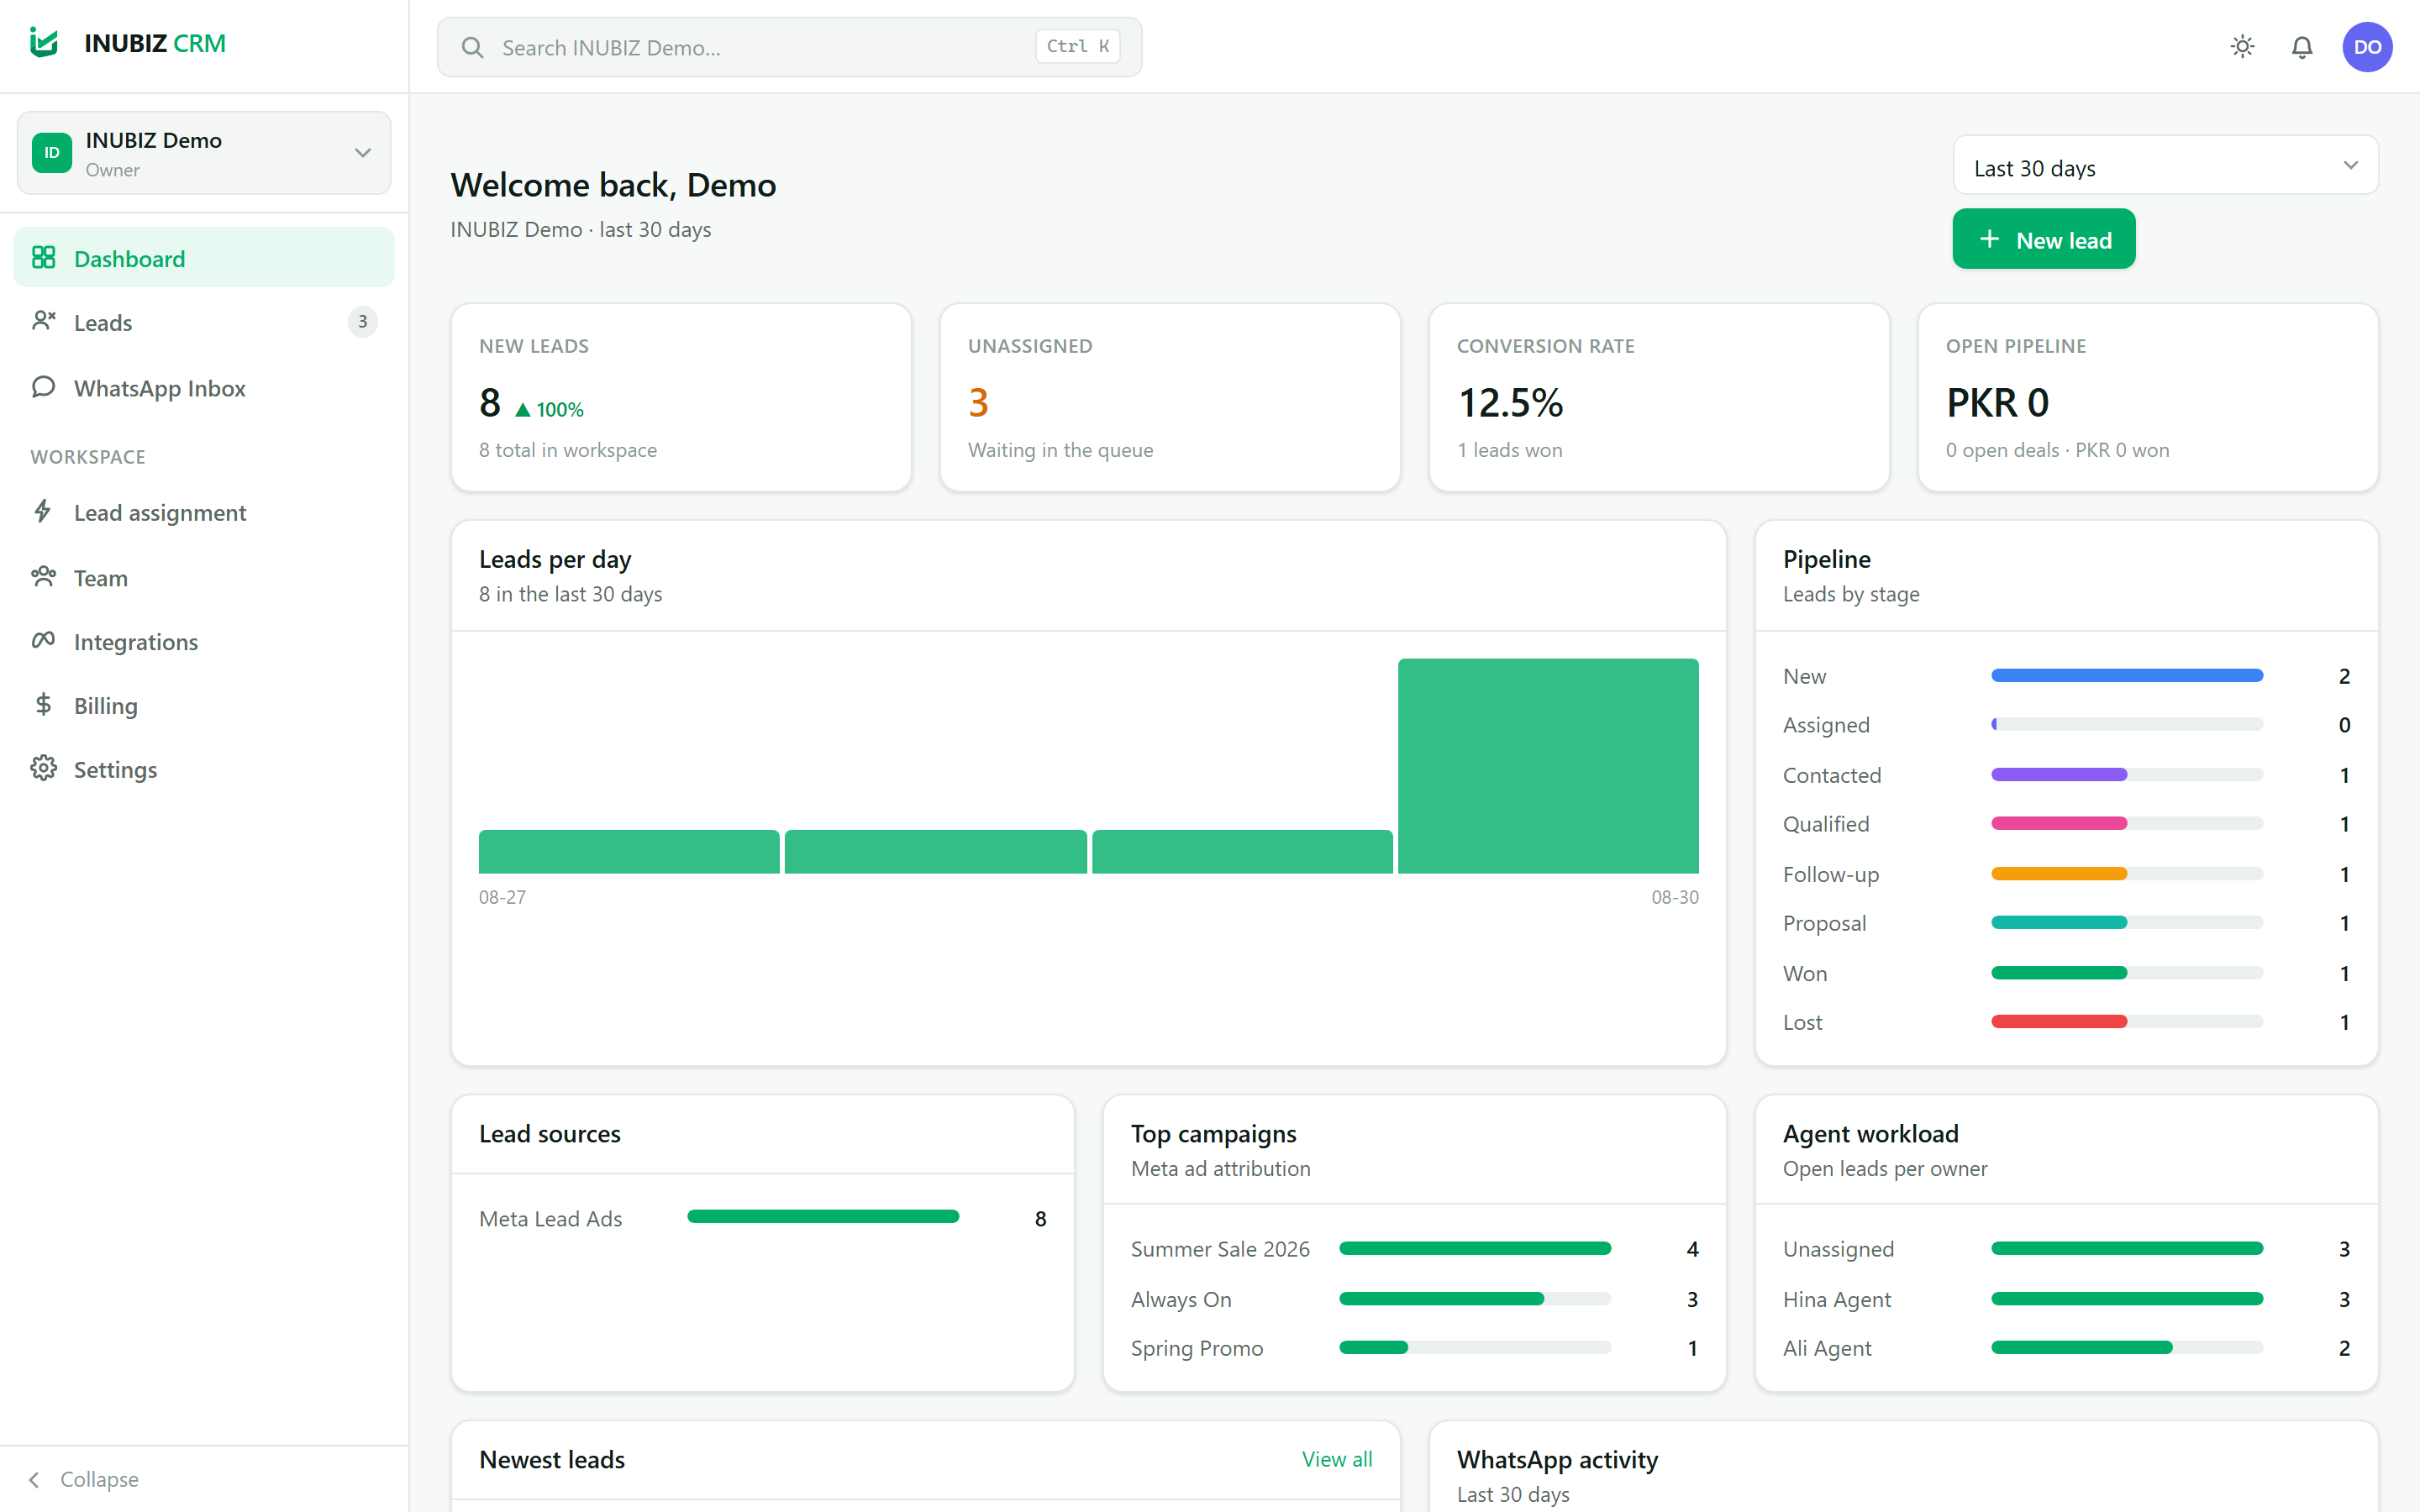The image size is (2420, 1512).
Task: Open the Integrations page
Action: click(204, 641)
